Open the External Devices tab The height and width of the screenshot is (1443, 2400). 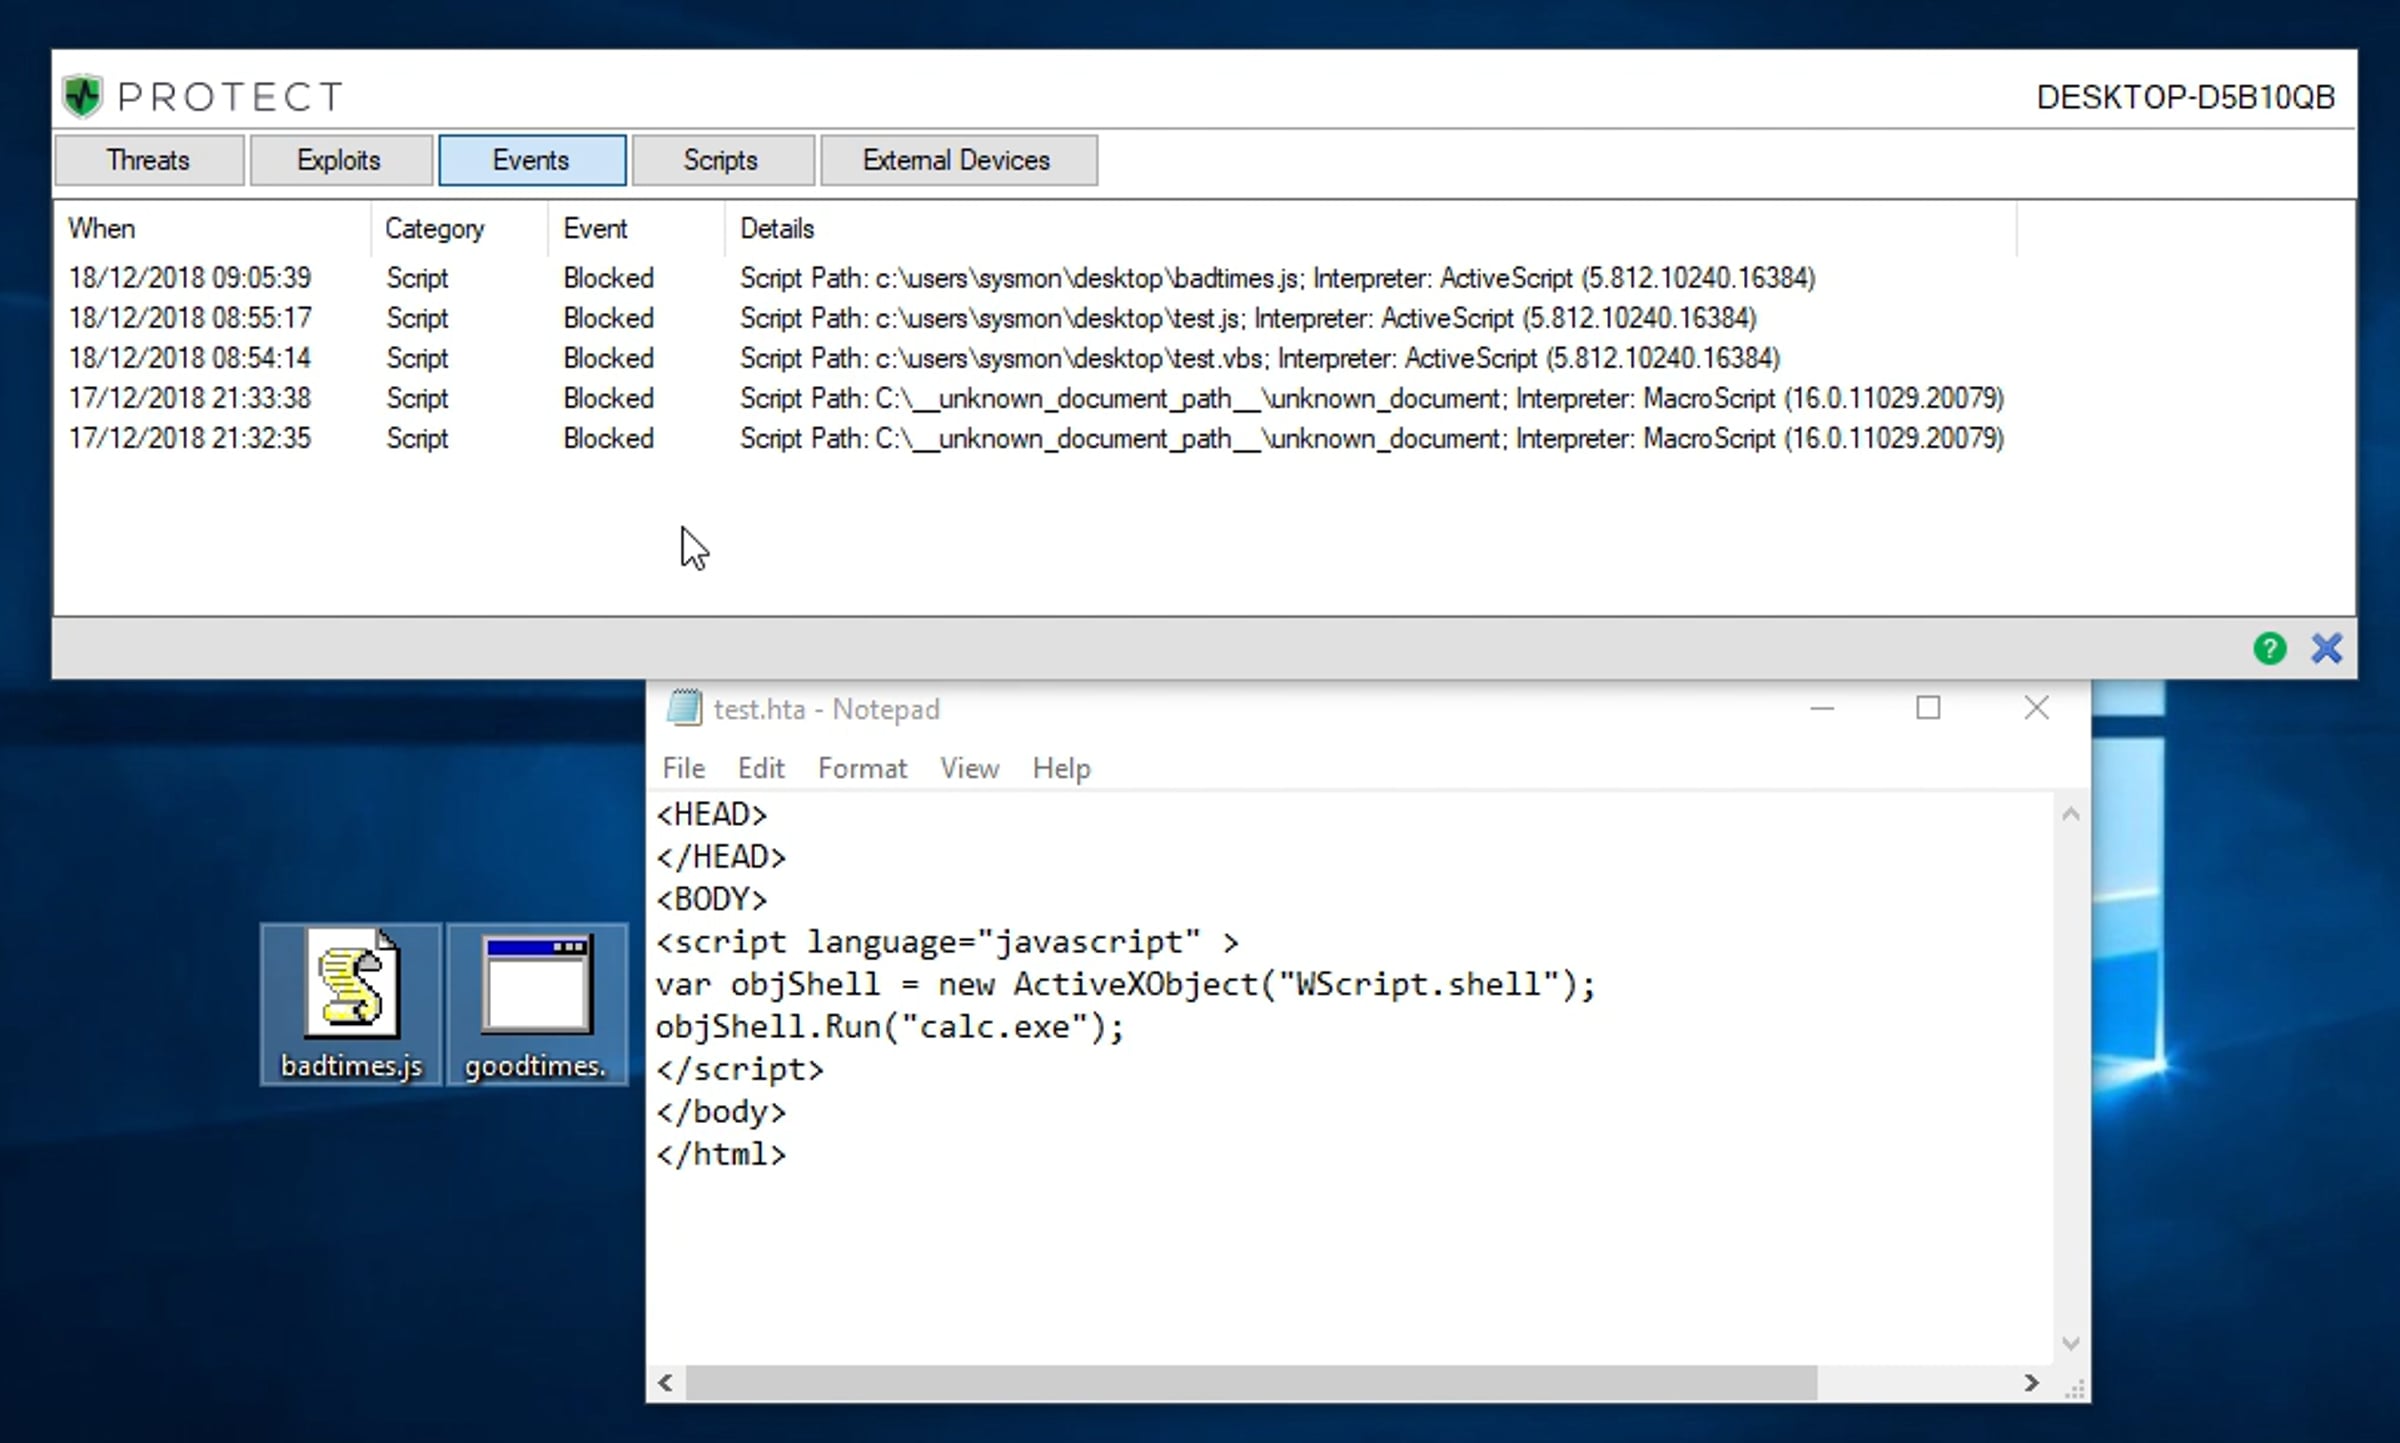pos(958,160)
